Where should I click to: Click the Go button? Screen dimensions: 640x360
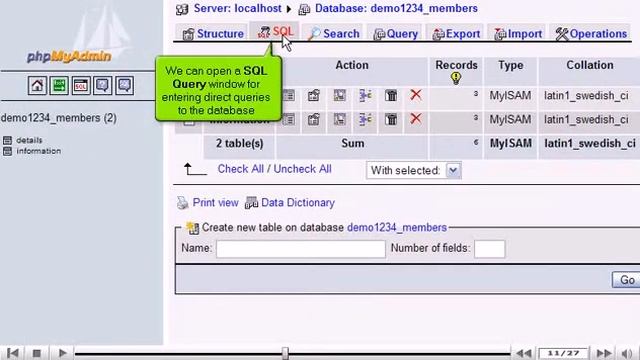[627, 280]
